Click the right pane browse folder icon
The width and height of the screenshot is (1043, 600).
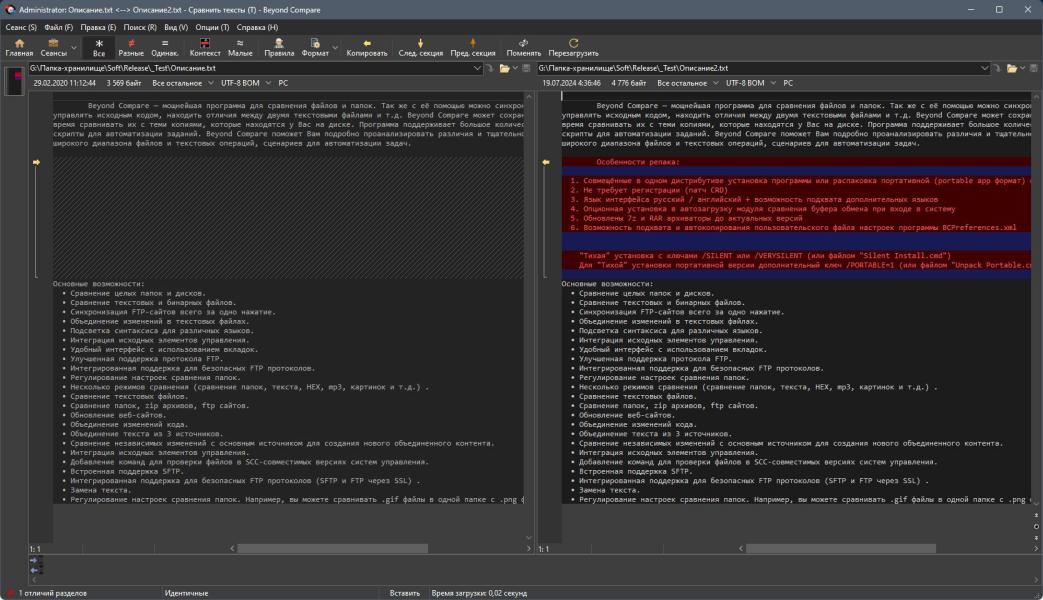(1012, 68)
